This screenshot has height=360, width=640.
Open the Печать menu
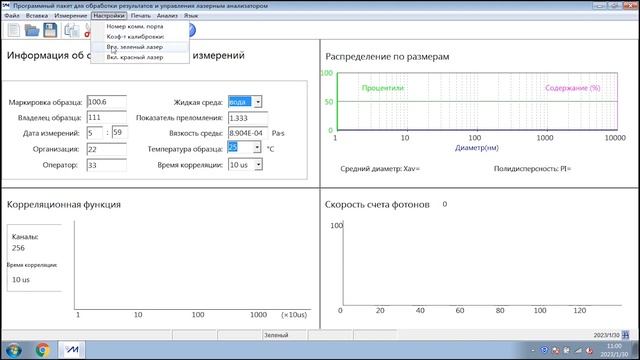(141, 16)
